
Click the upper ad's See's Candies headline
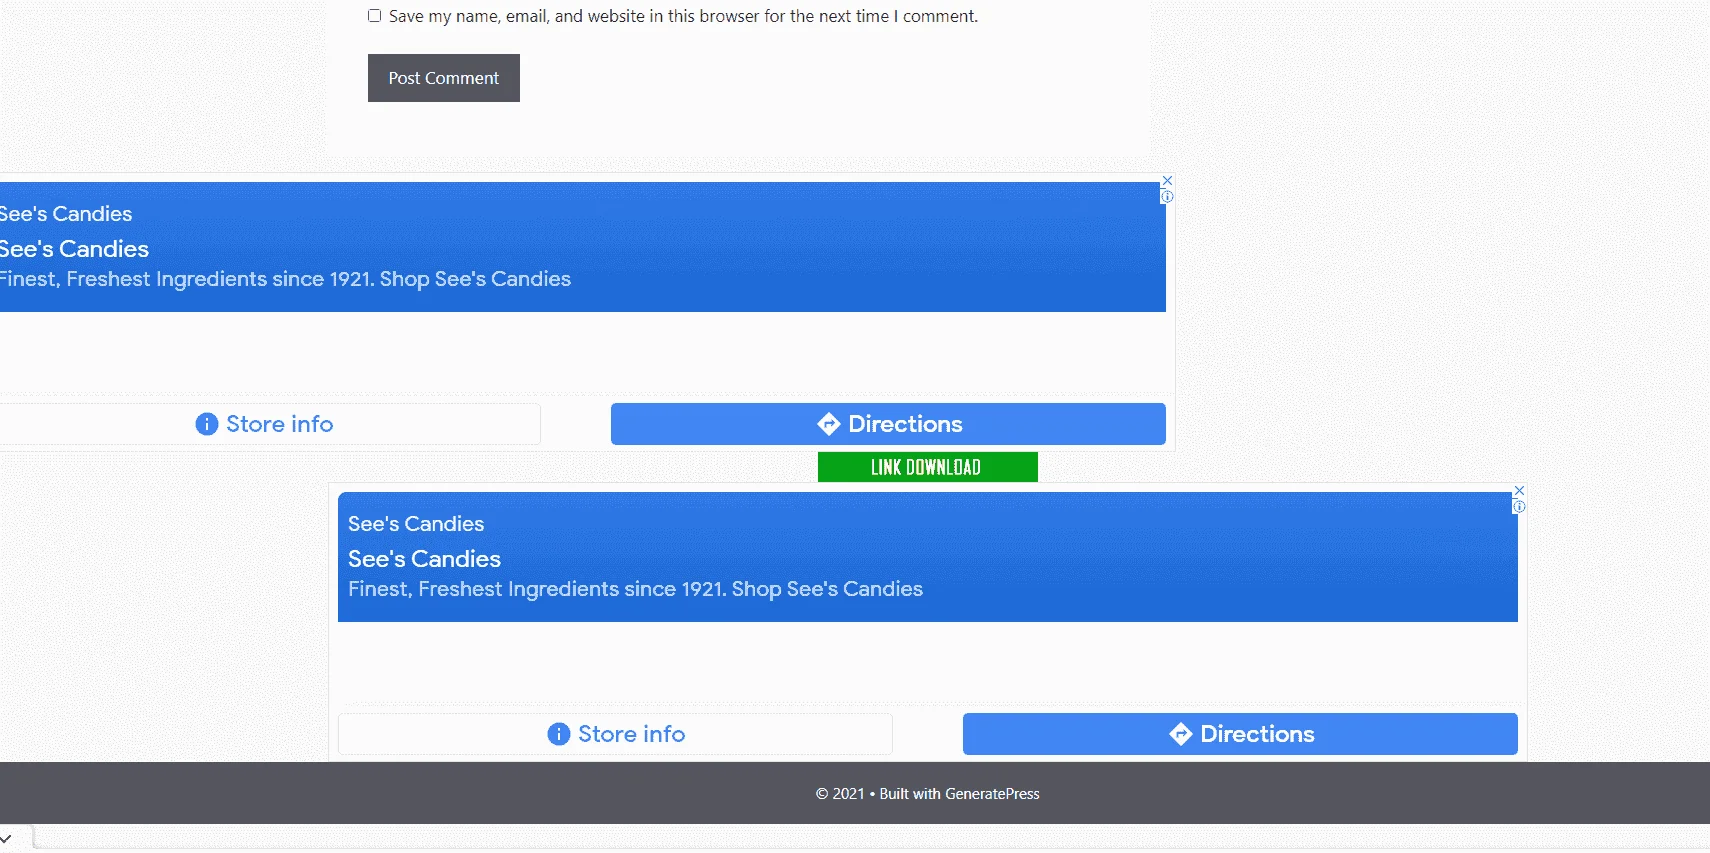pyautogui.click(x=74, y=249)
